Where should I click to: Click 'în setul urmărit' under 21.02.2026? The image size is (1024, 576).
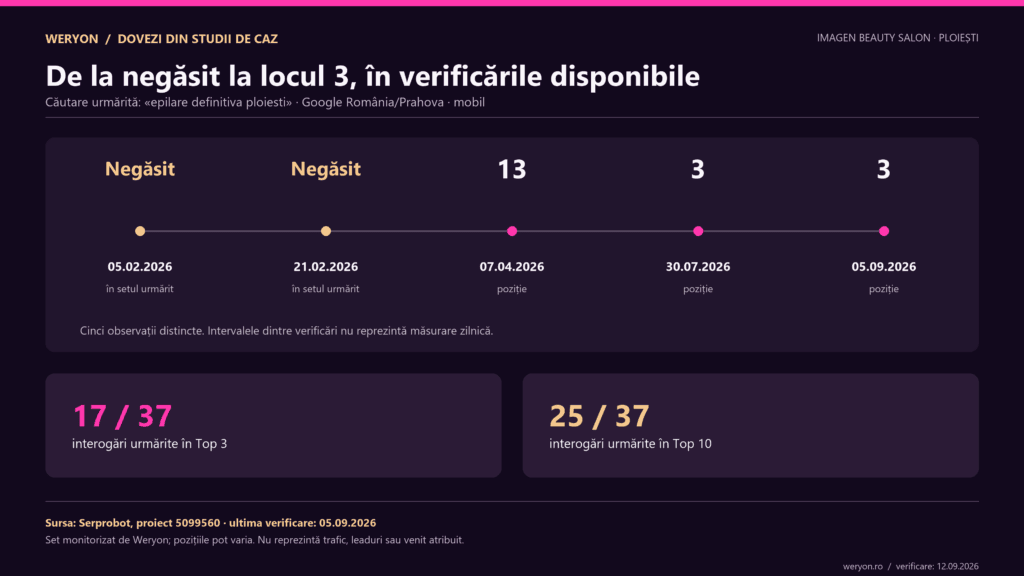click(326, 289)
